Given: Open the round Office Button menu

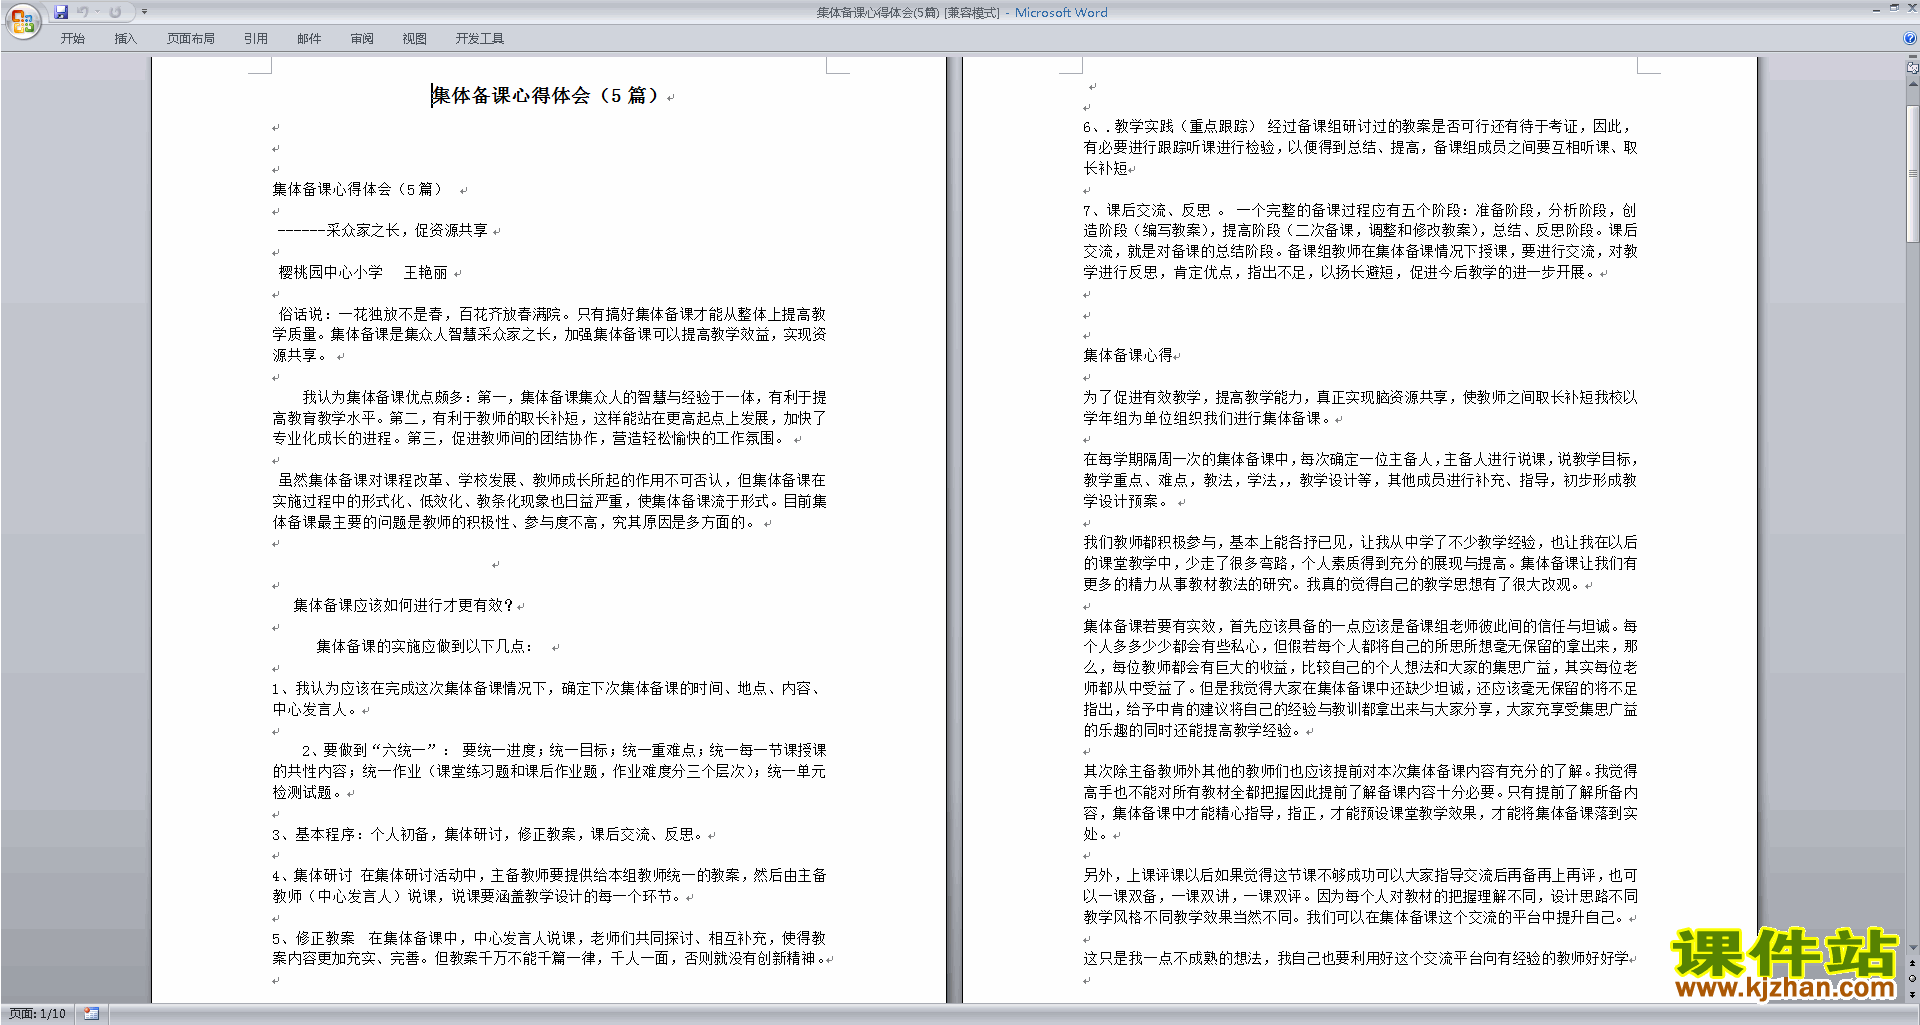Looking at the screenshot, I should tap(22, 20).
